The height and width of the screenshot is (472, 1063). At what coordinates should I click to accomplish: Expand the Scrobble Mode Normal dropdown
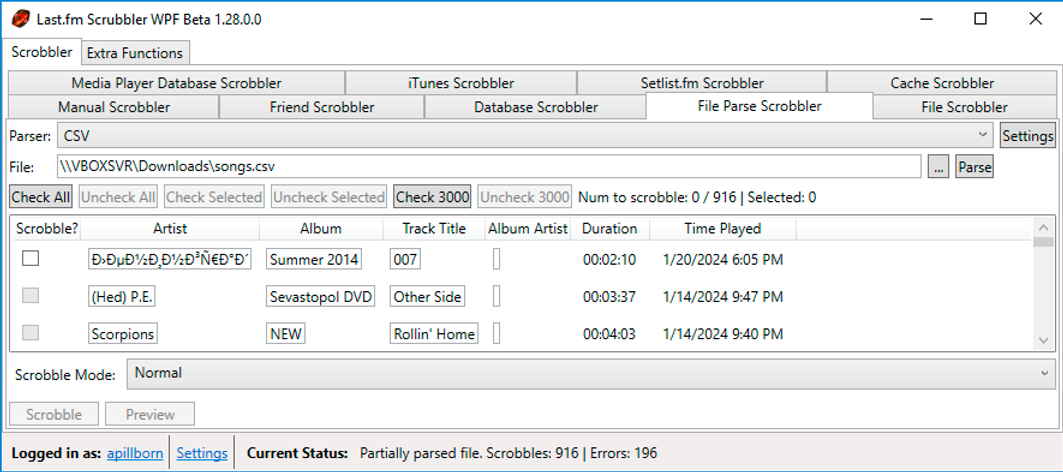pyautogui.click(x=590, y=374)
